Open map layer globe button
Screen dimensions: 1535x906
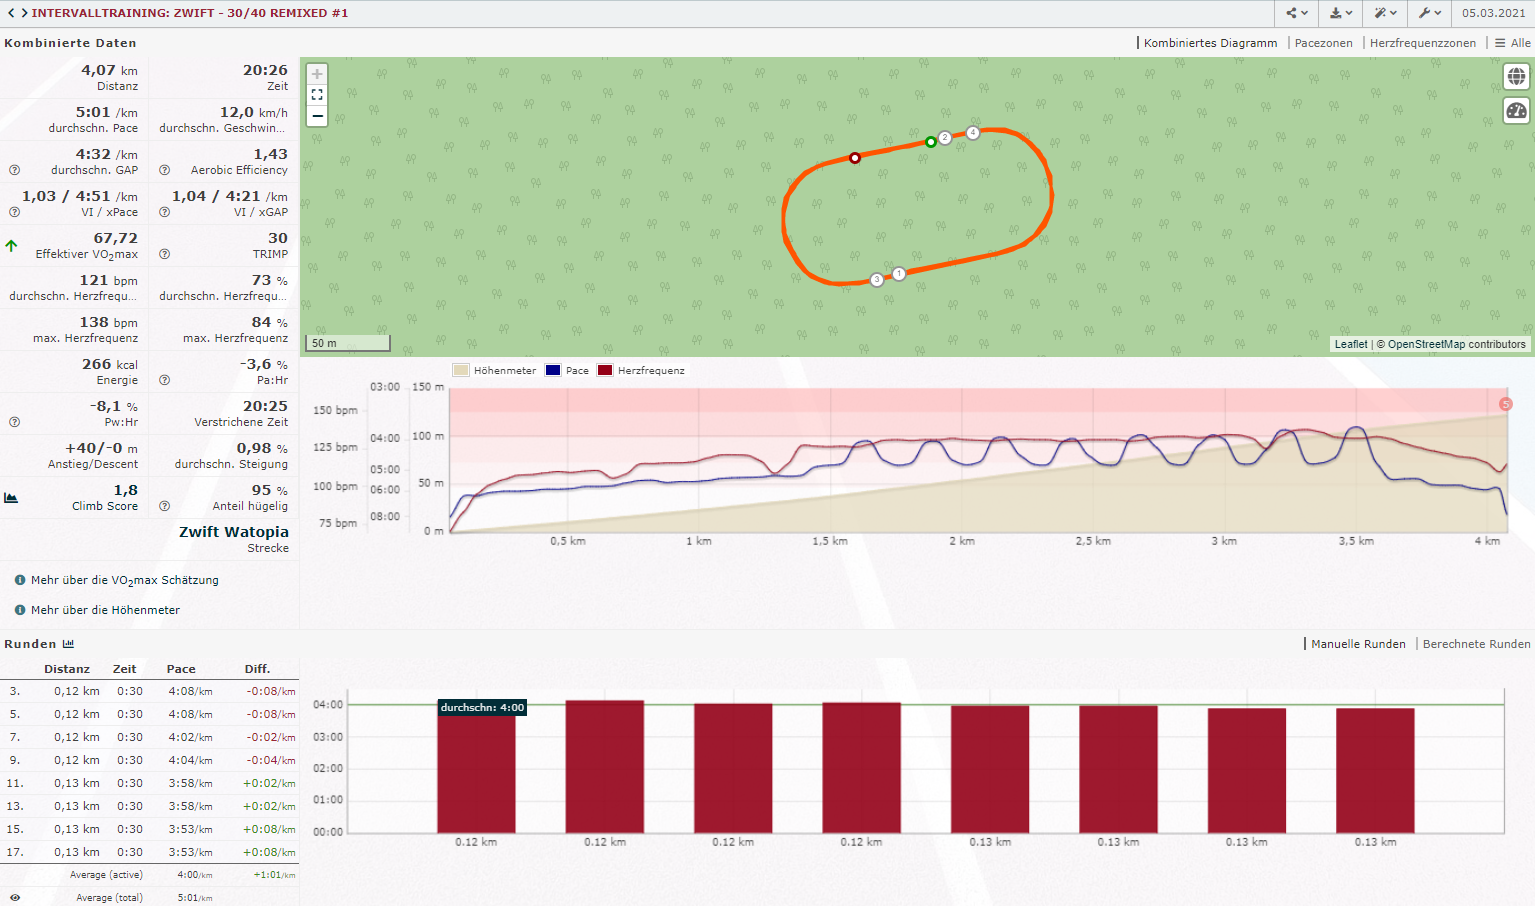click(1516, 77)
